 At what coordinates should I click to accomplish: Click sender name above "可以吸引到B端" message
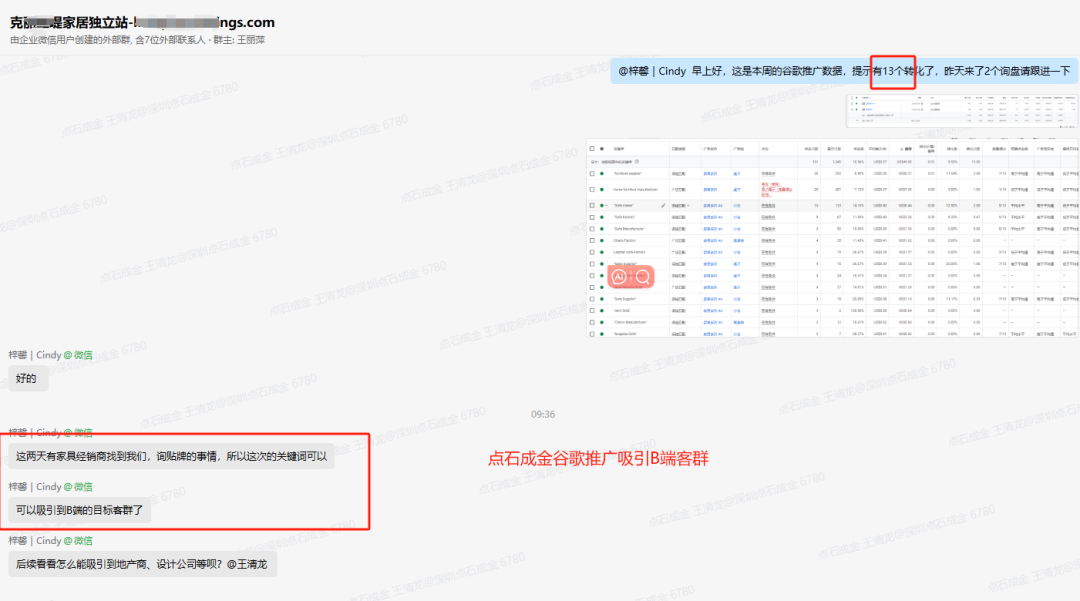pos(34,487)
